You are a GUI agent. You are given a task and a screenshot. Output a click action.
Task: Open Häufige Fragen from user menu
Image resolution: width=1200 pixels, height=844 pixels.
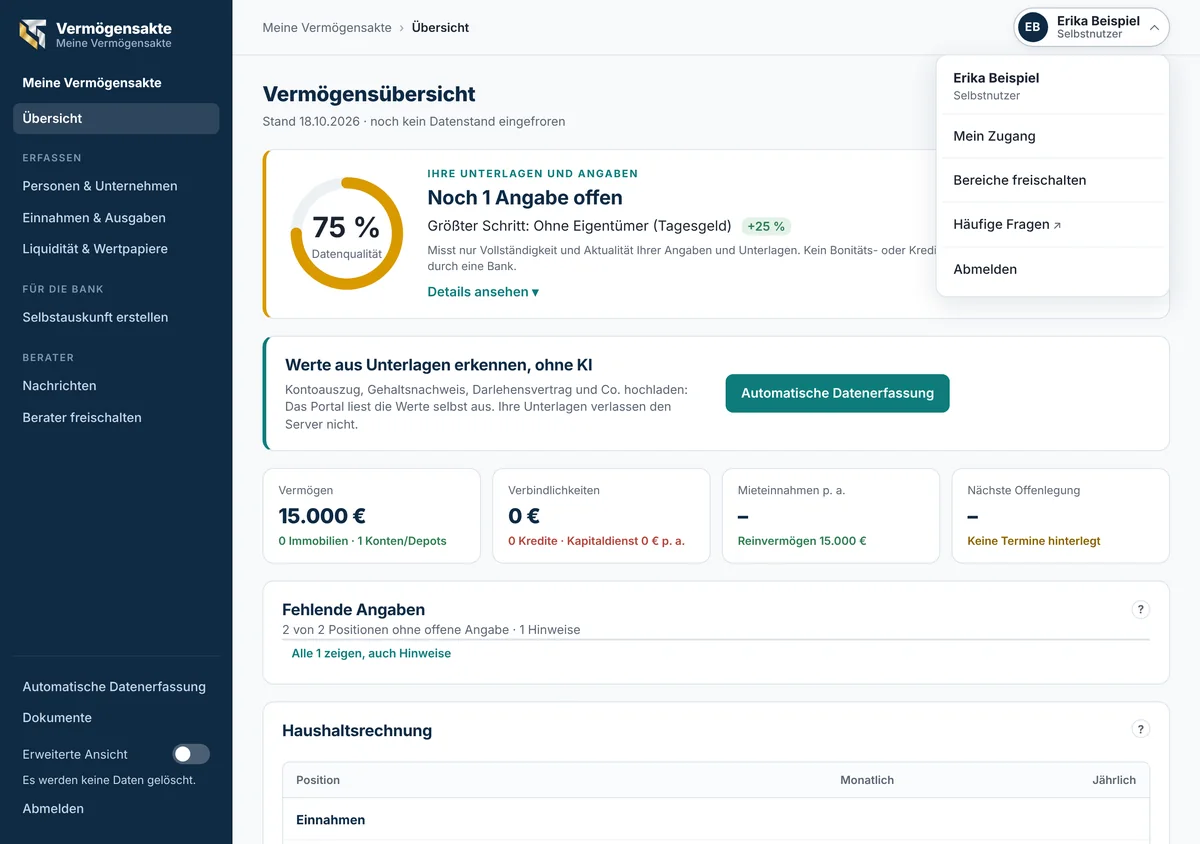pos(1053,224)
